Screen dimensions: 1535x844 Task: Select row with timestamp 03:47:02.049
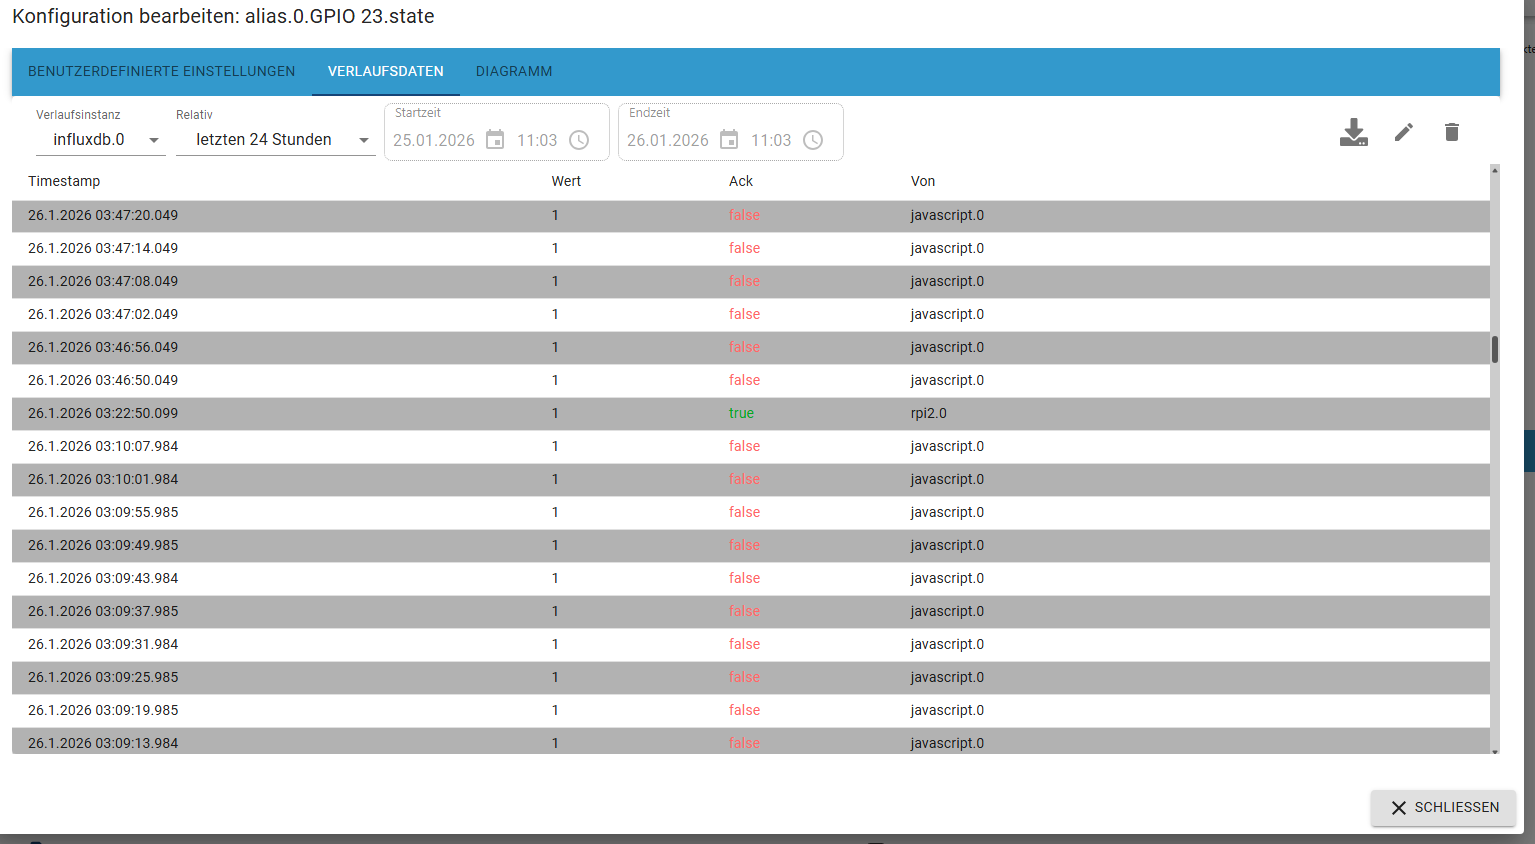[x=751, y=314]
